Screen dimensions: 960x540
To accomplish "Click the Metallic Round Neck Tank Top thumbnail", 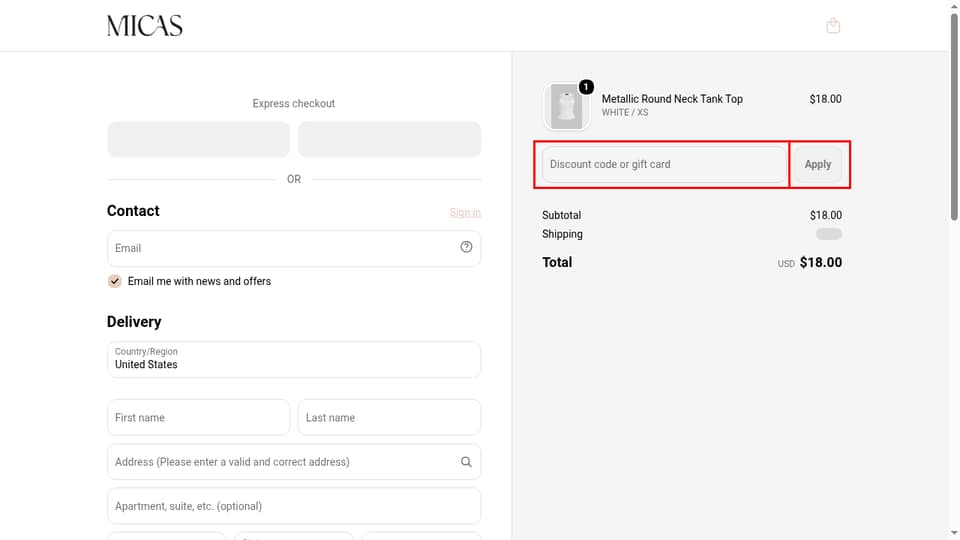I will point(566,107).
